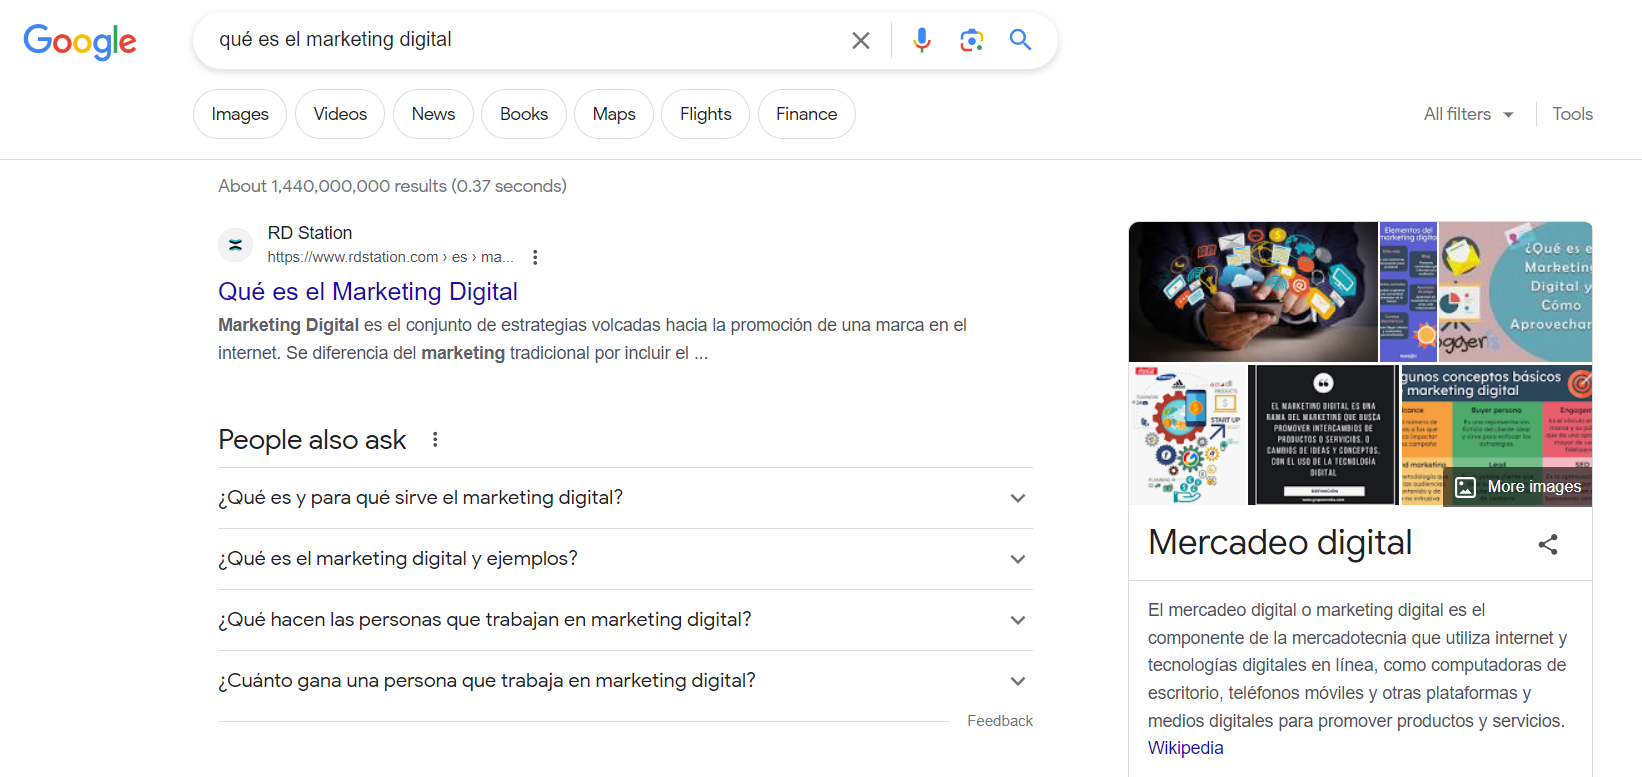Expand '¿Qué hacen las personas que trabajan en marketing digital?'
The image size is (1642, 777).
[625, 620]
